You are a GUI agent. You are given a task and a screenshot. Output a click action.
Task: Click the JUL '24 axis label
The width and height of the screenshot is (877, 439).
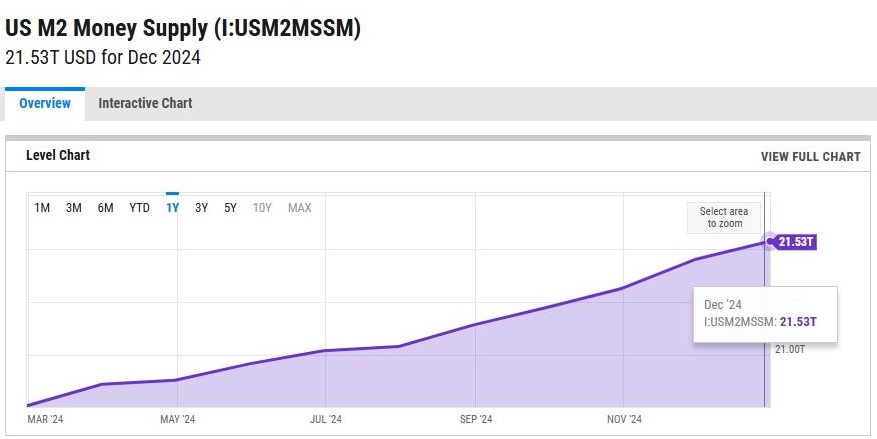(326, 419)
